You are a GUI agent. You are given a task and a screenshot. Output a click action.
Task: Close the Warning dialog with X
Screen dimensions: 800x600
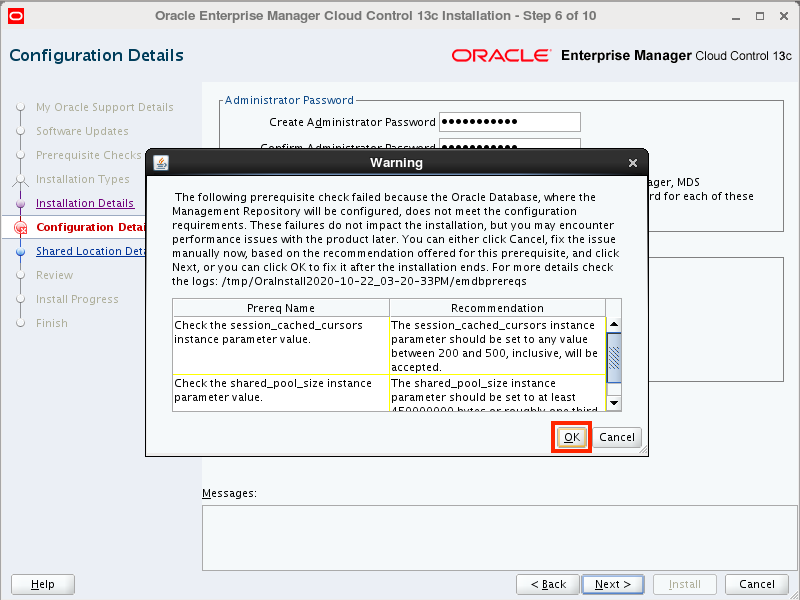tap(633, 163)
